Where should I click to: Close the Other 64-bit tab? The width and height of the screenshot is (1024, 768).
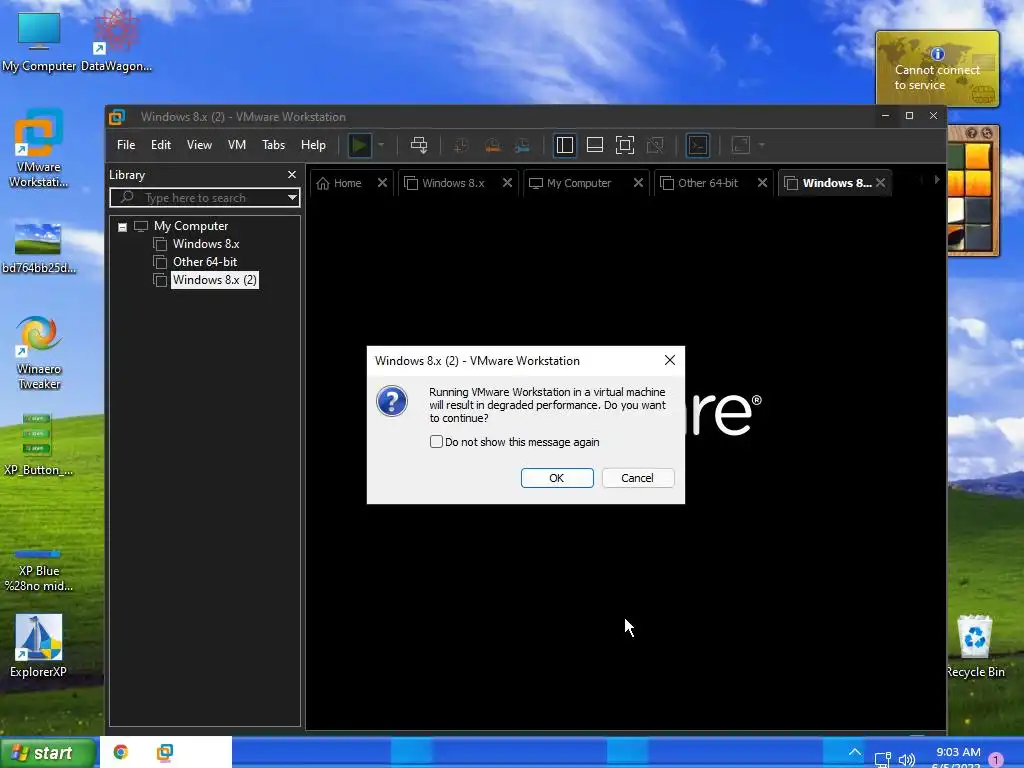click(762, 183)
